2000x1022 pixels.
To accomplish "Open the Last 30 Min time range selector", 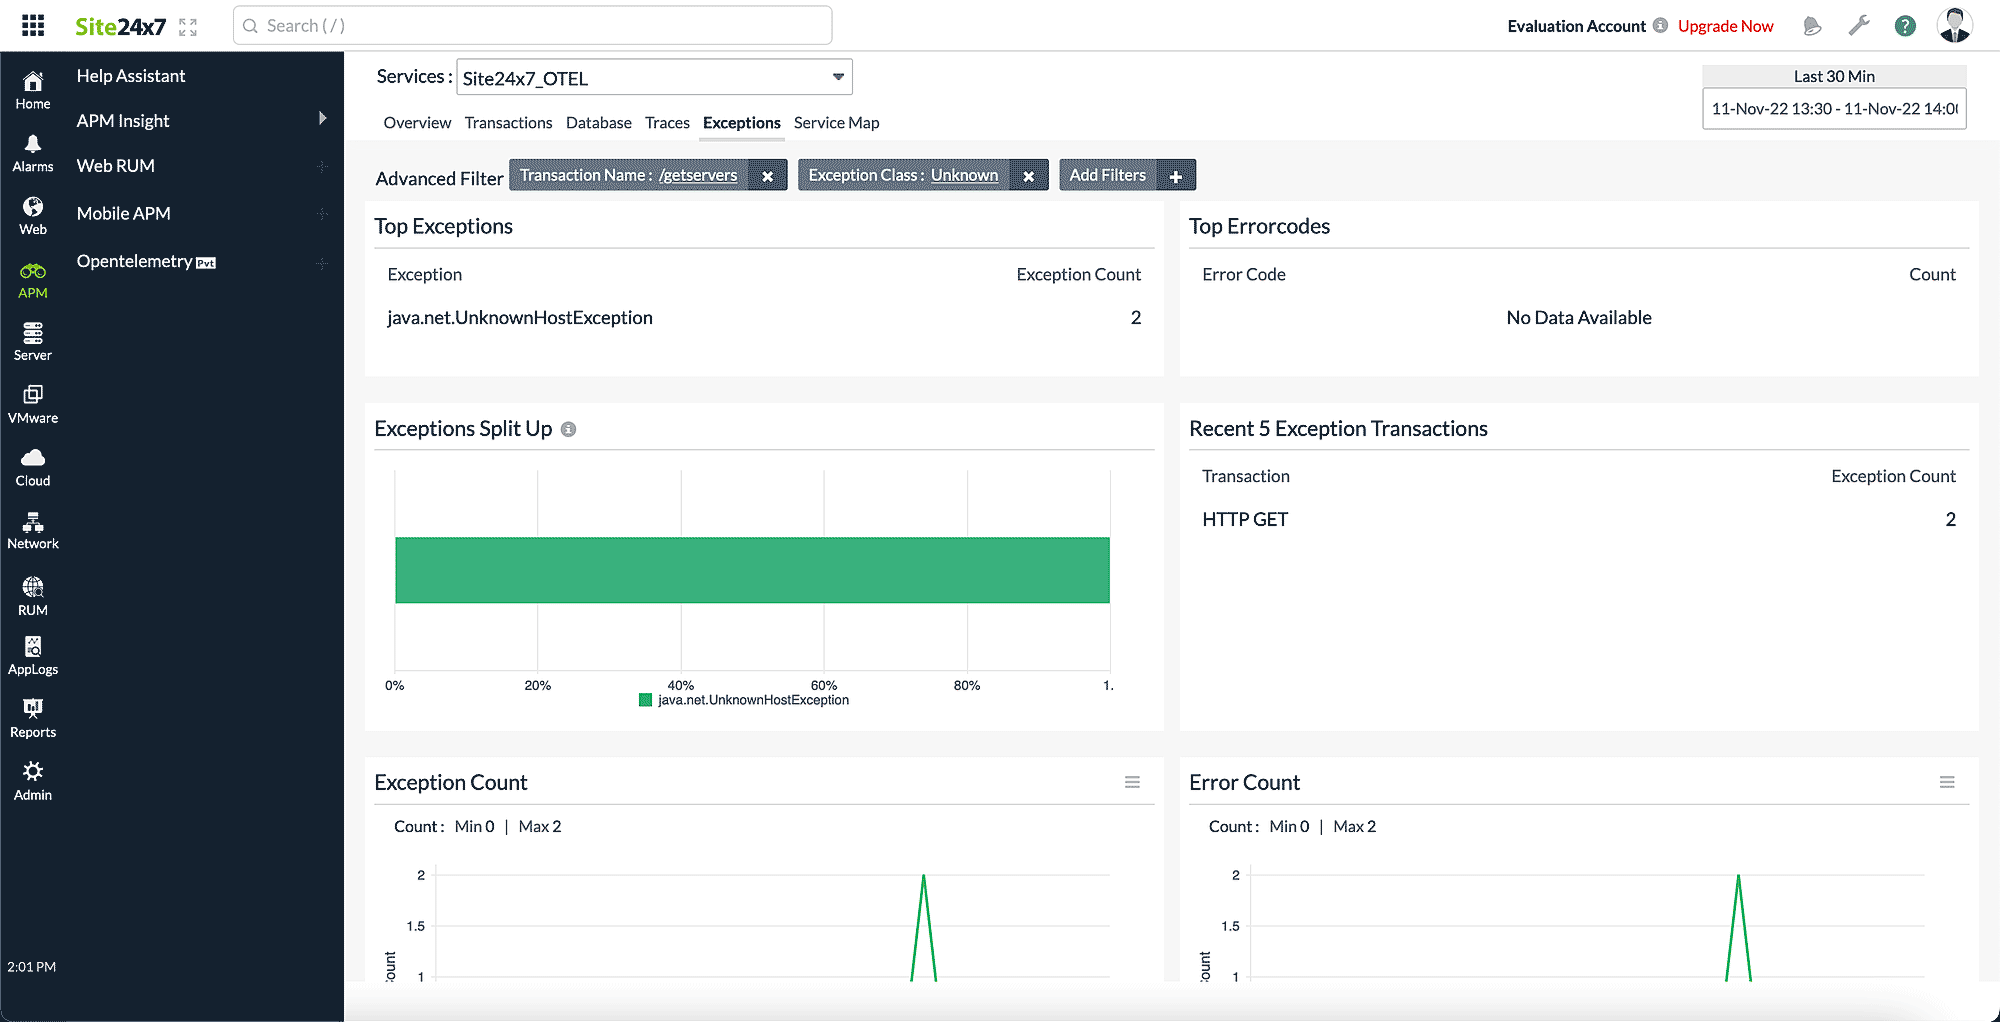I will click(x=1834, y=76).
